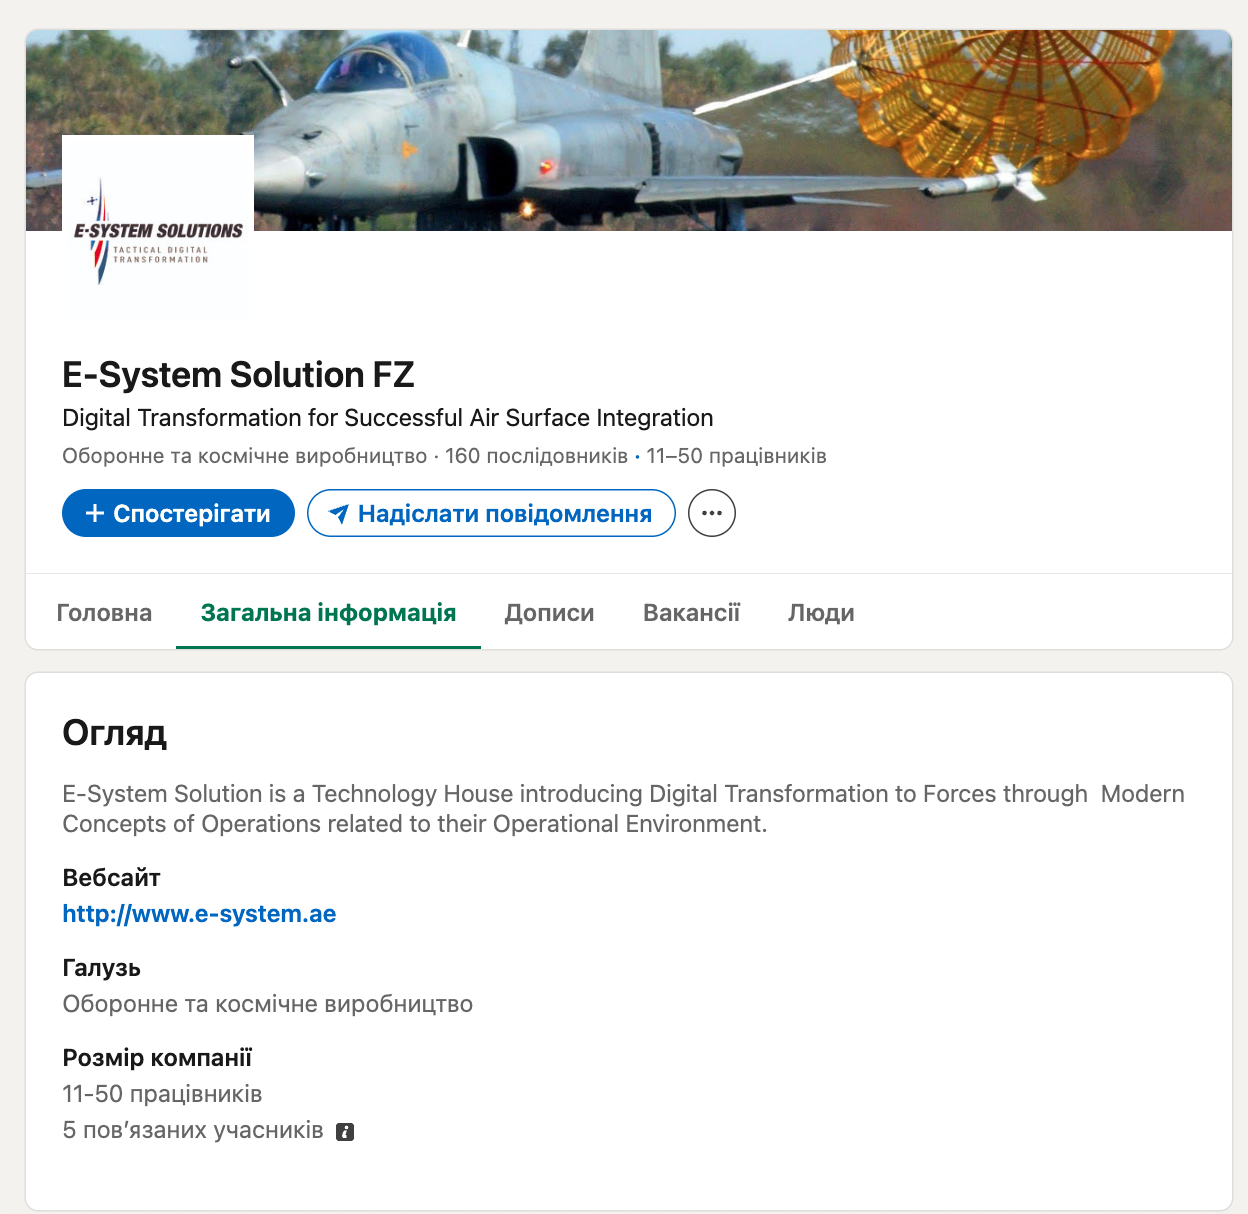The height and width of the screenshot is (1214, 1248).
Task: Click the E-System Solution FZ company title
Action: [x=238, y=374]
